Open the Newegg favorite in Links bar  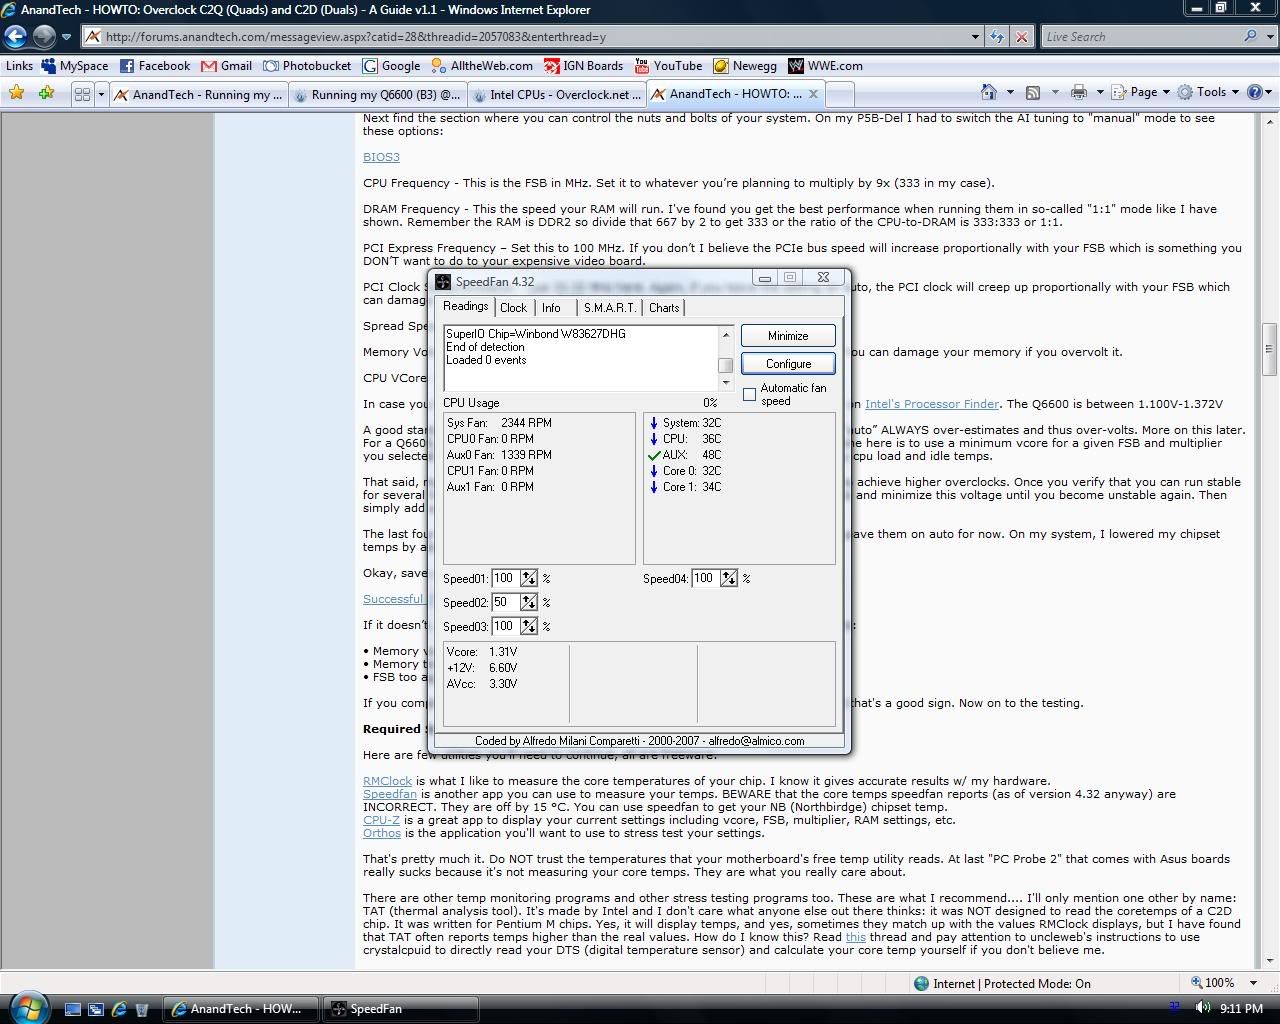coord(745,66)
